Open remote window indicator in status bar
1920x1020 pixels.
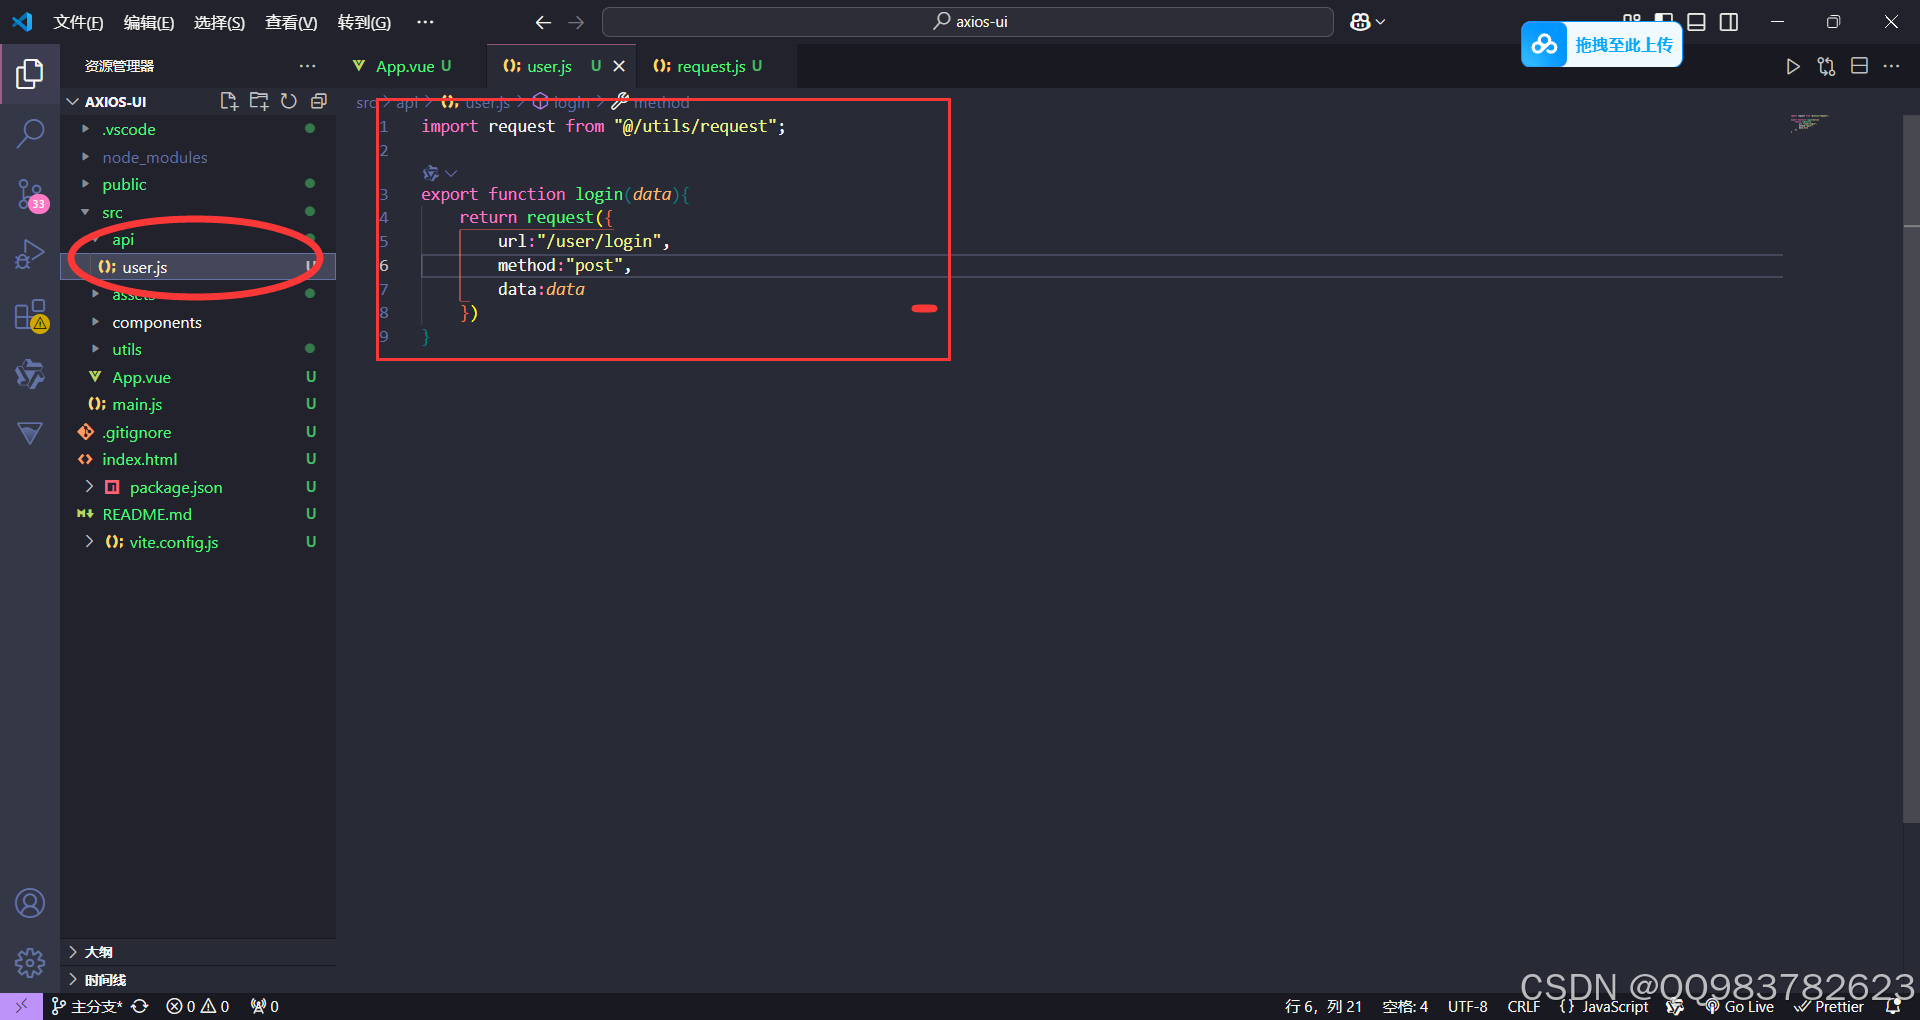(21, 1006)
